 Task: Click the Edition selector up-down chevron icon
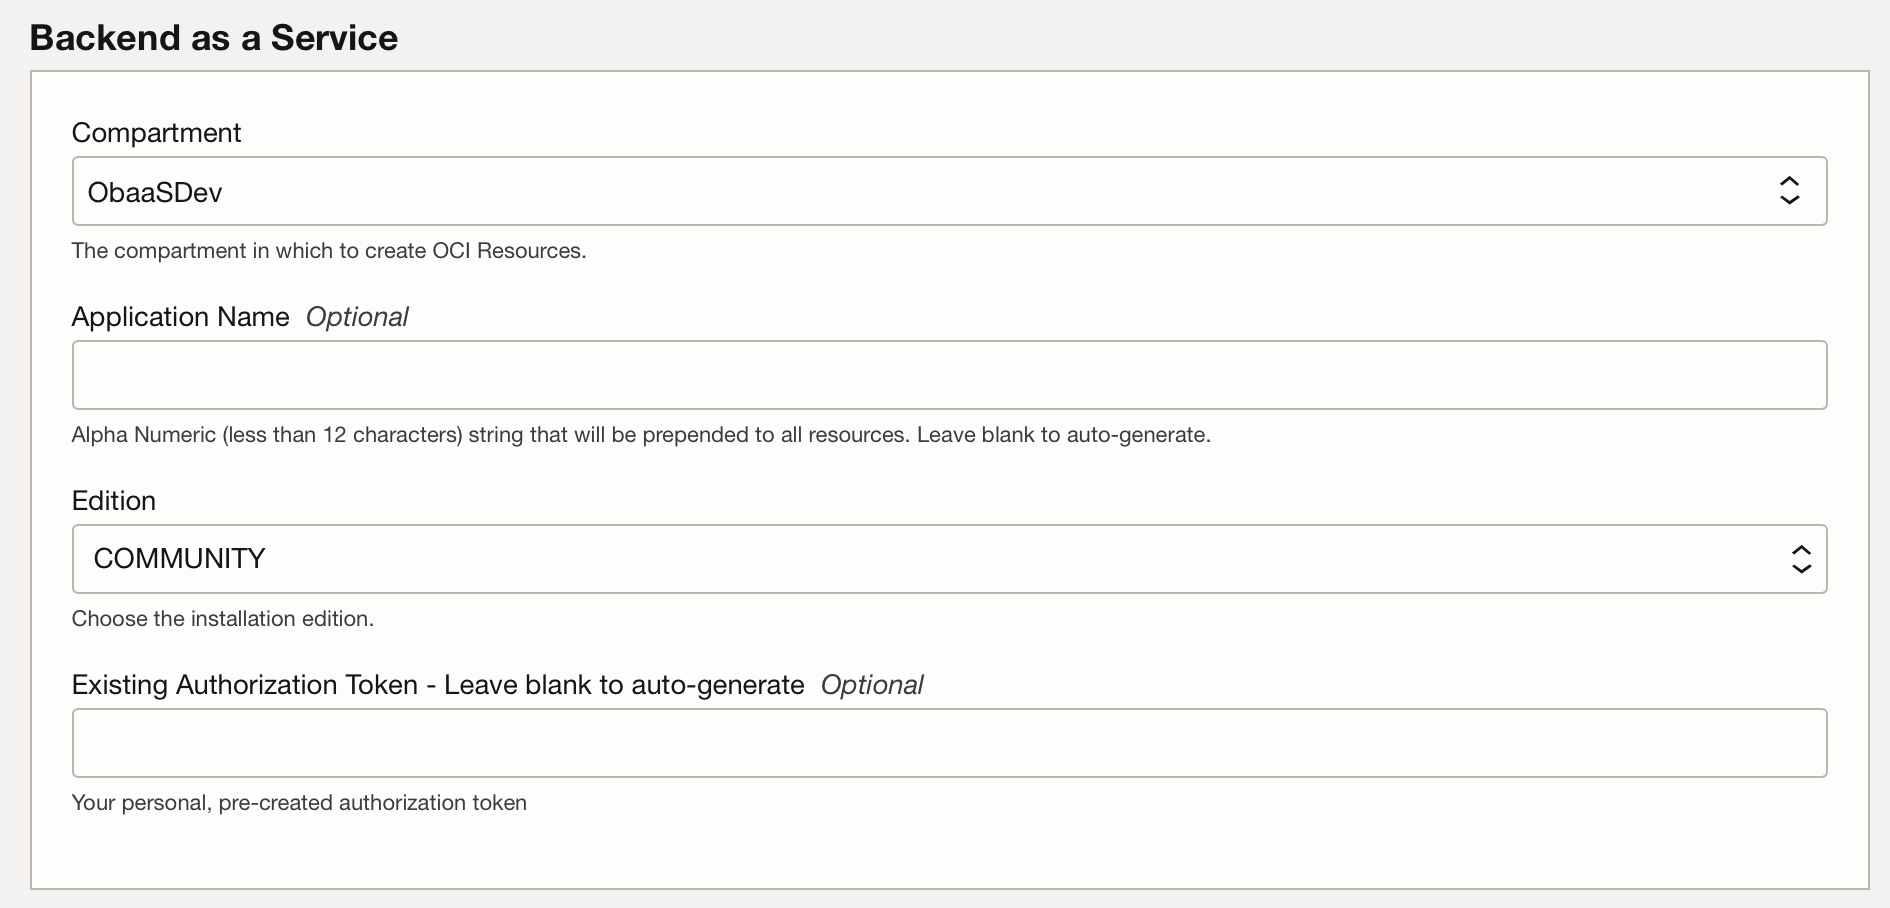tap(1801, 559)
